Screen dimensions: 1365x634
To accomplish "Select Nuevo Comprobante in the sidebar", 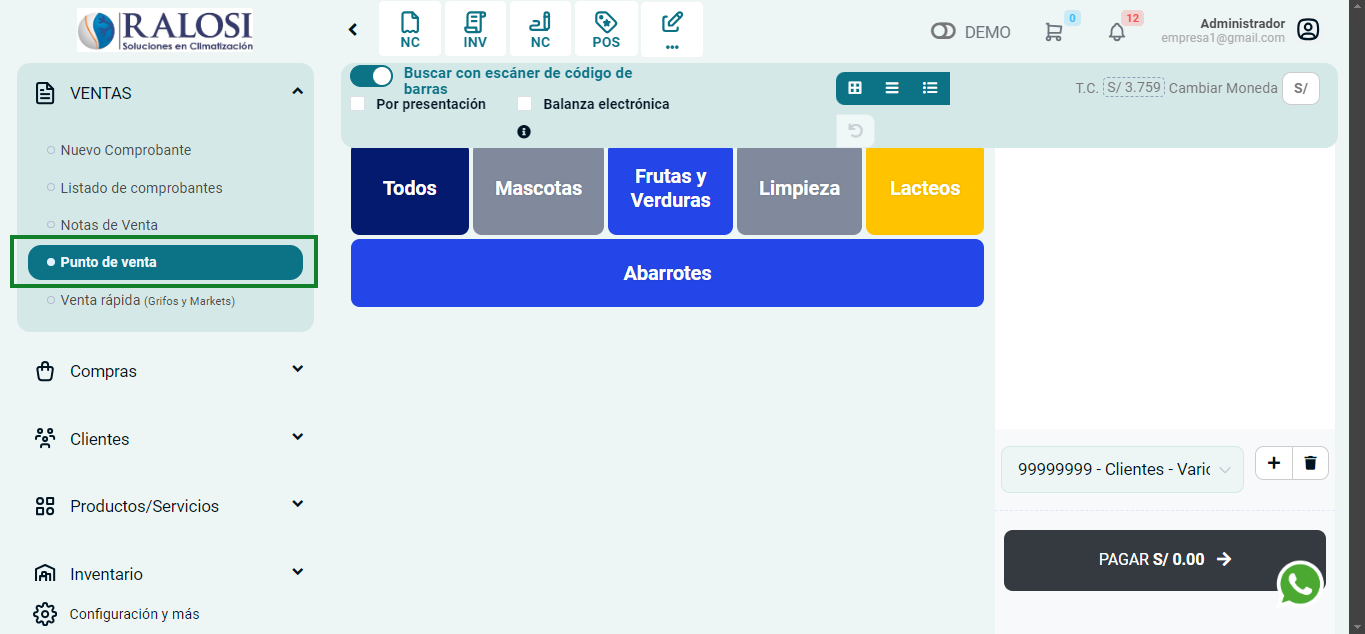I will tap(126, 150).
